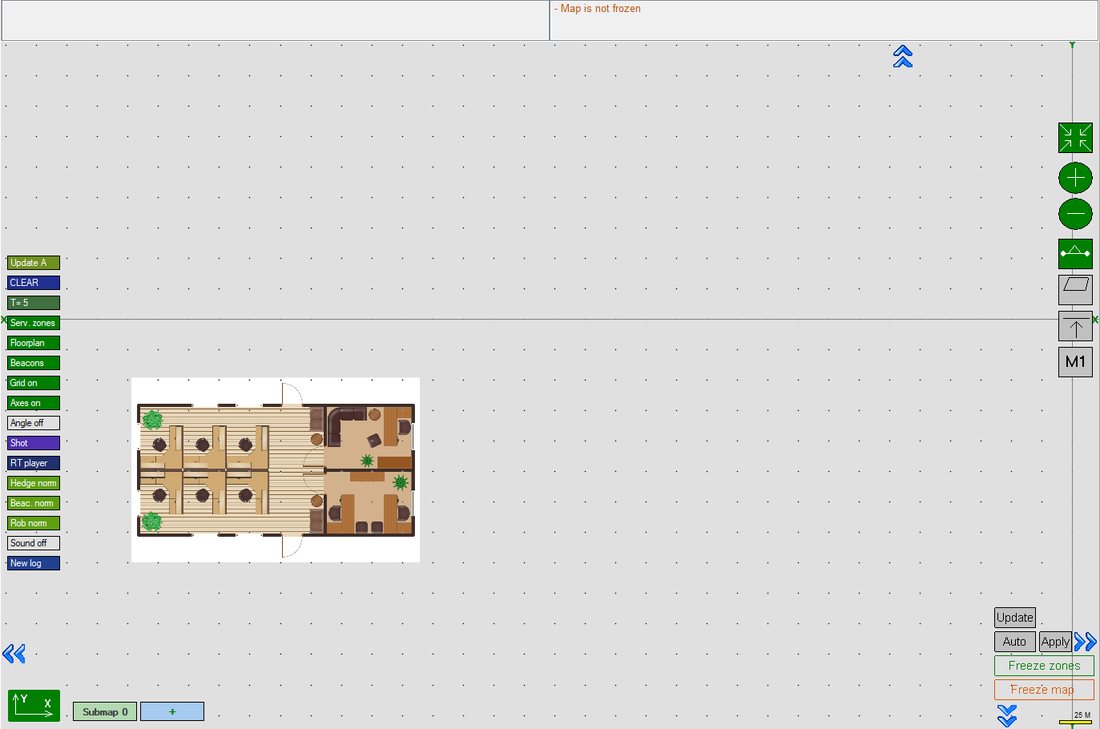Collapse top panel with double up chevron
The height and width of the screenshot is (729, 1100).
903,56
